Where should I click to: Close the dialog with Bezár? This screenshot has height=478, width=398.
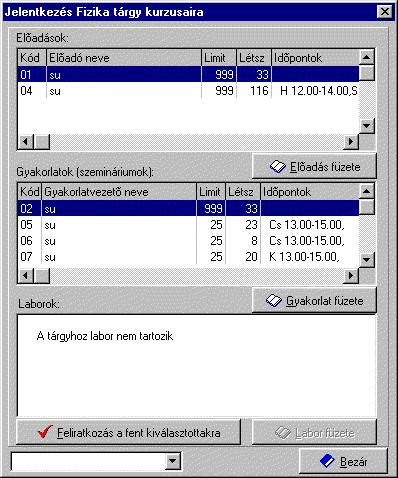[x=343, y=461]
